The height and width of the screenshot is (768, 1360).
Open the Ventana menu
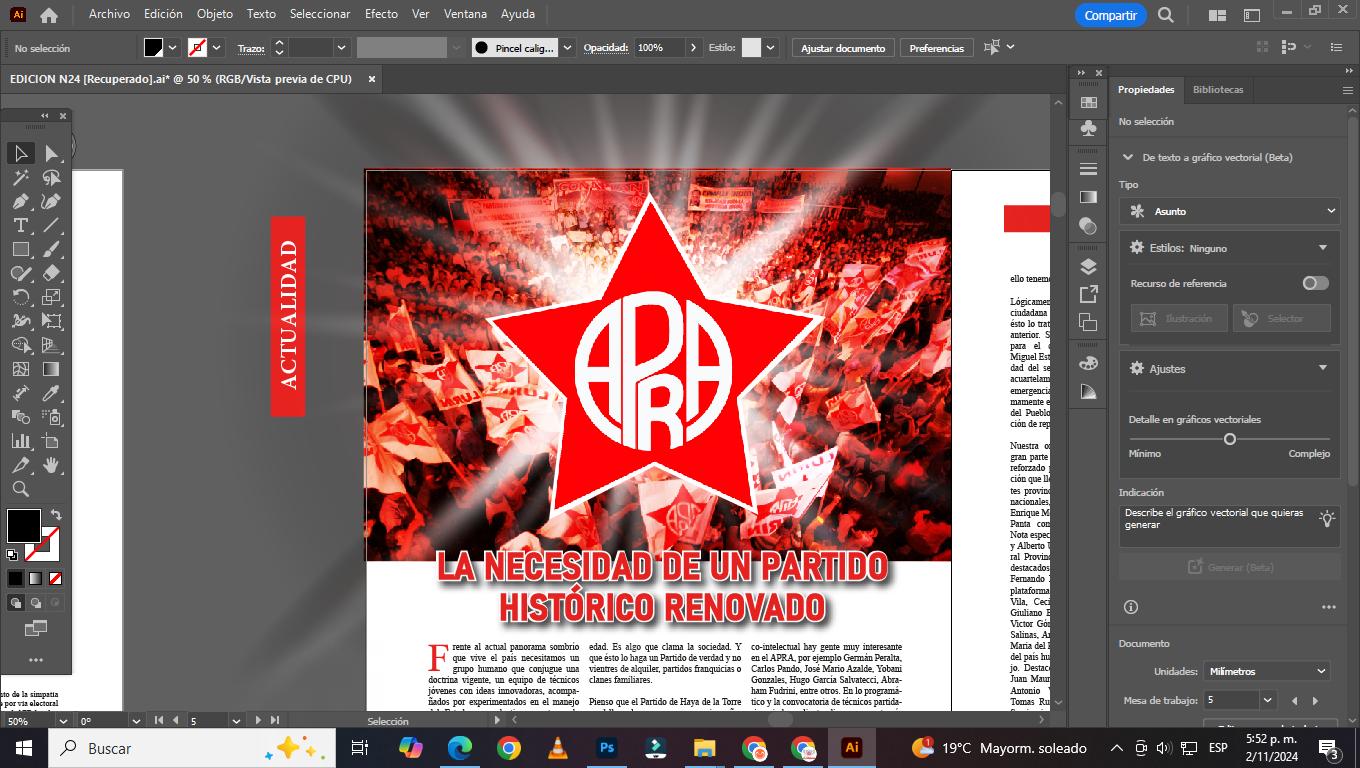[x=465, y=14]
